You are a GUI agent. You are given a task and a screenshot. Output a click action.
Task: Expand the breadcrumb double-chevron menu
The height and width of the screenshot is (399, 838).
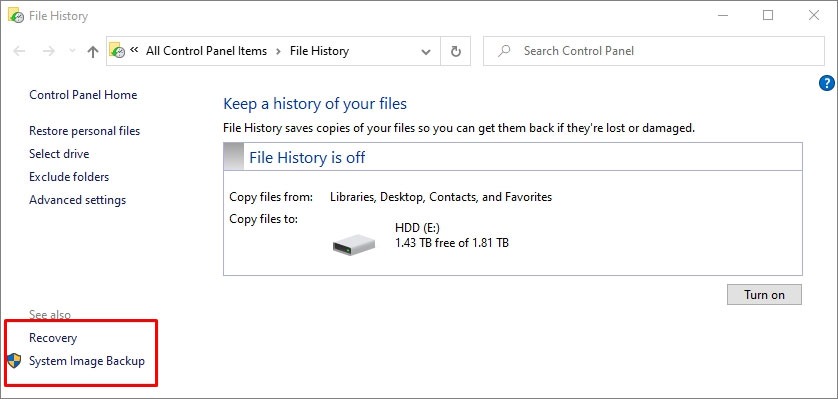pos(135,50)
